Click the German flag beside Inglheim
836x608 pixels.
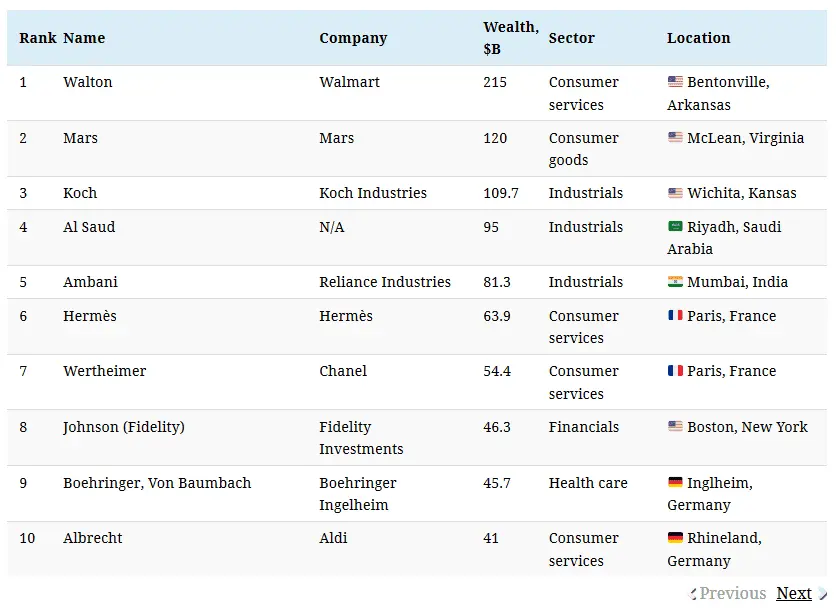point(675,483)
